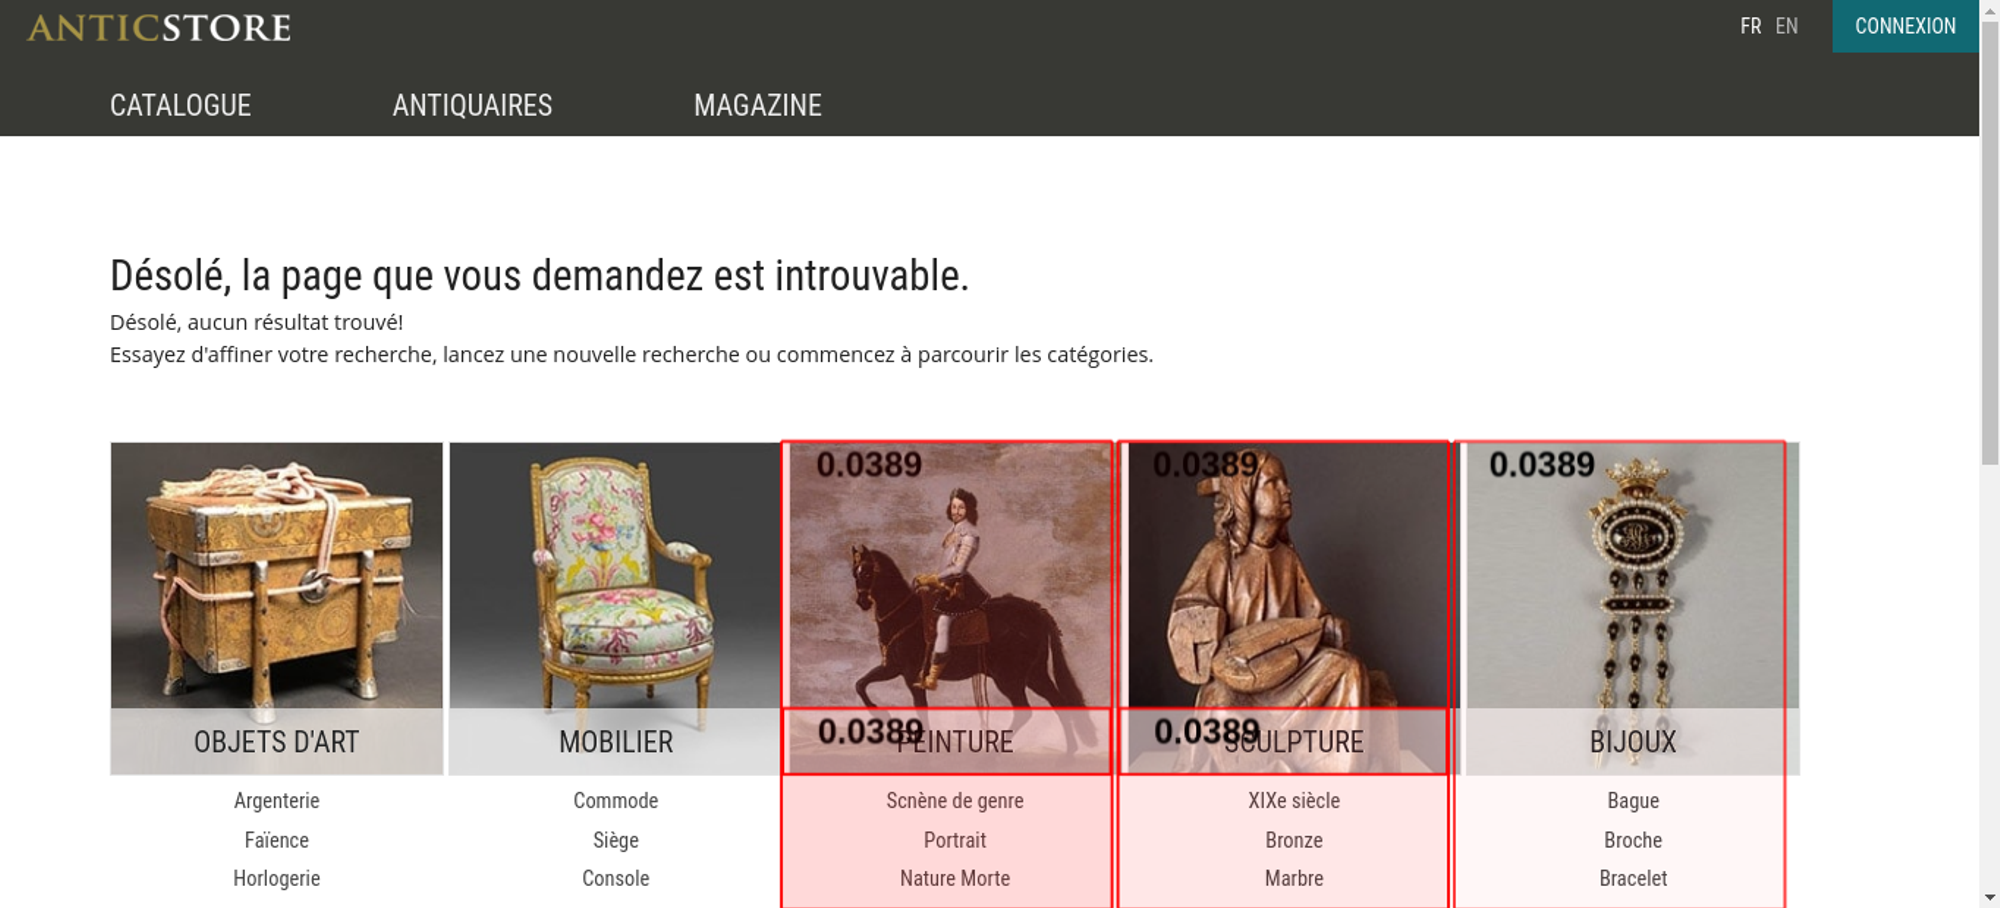This screenshot has width=2000, height=908.
Task: Open the Peinture horseman painting image
Action: click(x=950, y=576)
